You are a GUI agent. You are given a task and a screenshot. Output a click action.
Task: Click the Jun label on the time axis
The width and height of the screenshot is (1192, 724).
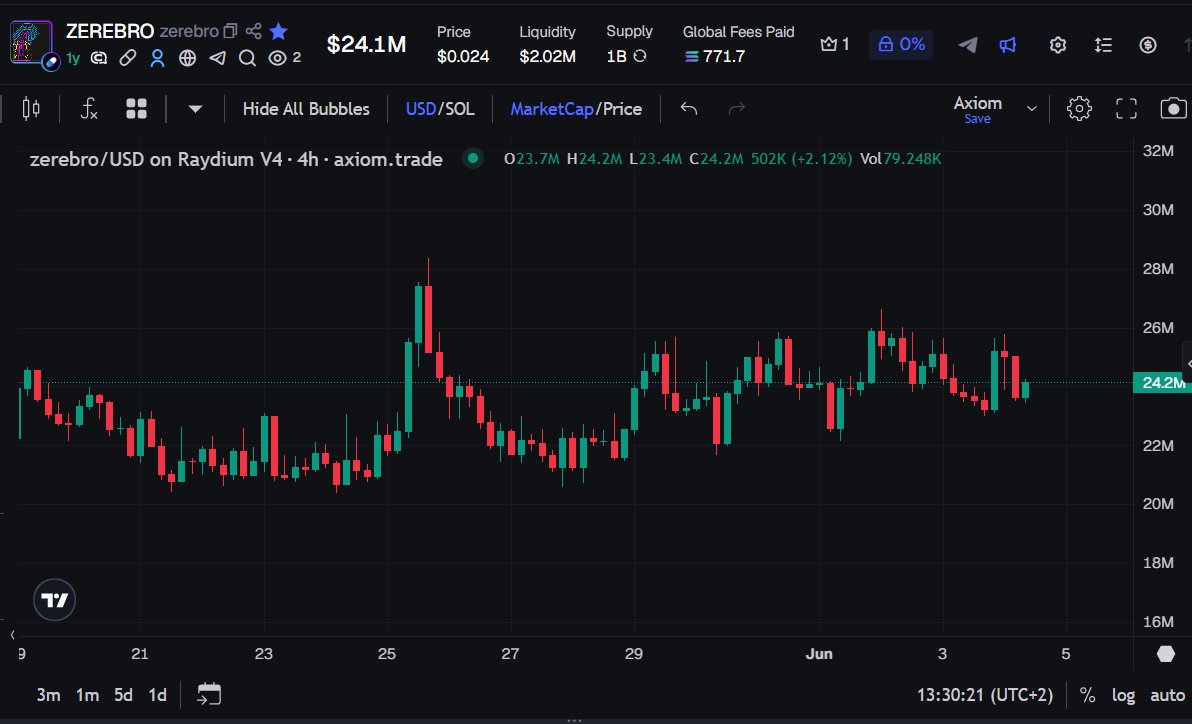pos(820,653)
